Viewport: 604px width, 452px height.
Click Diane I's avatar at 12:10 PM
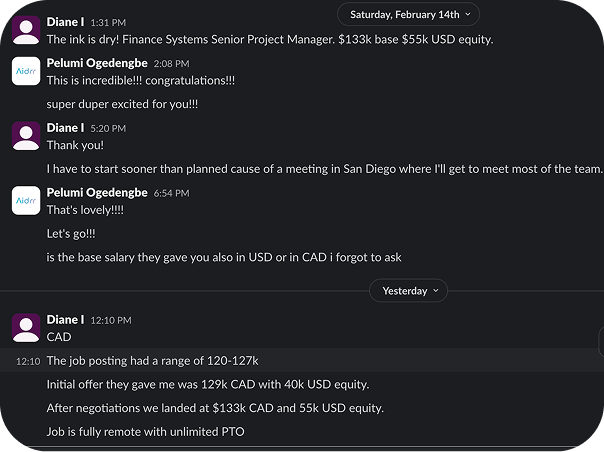pos(26,328)
